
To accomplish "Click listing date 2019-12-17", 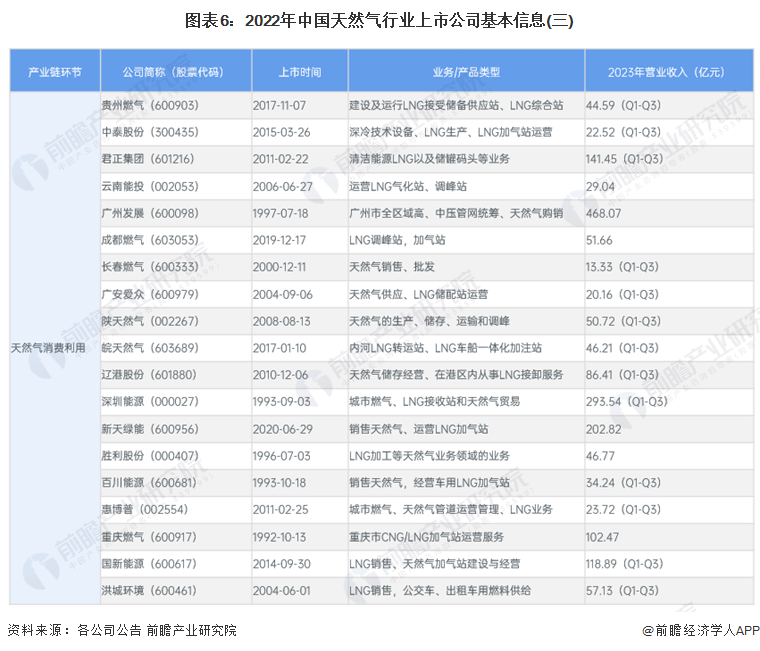I will [x=279, y=240].
